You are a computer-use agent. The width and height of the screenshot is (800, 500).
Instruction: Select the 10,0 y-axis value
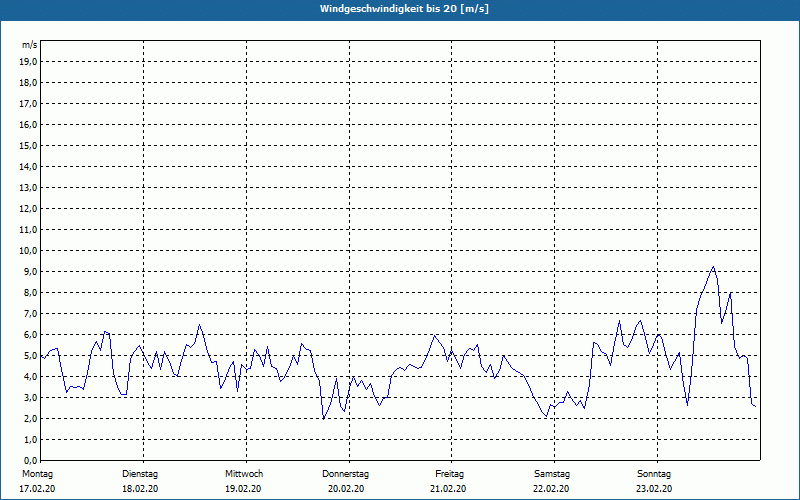[28, 251]
